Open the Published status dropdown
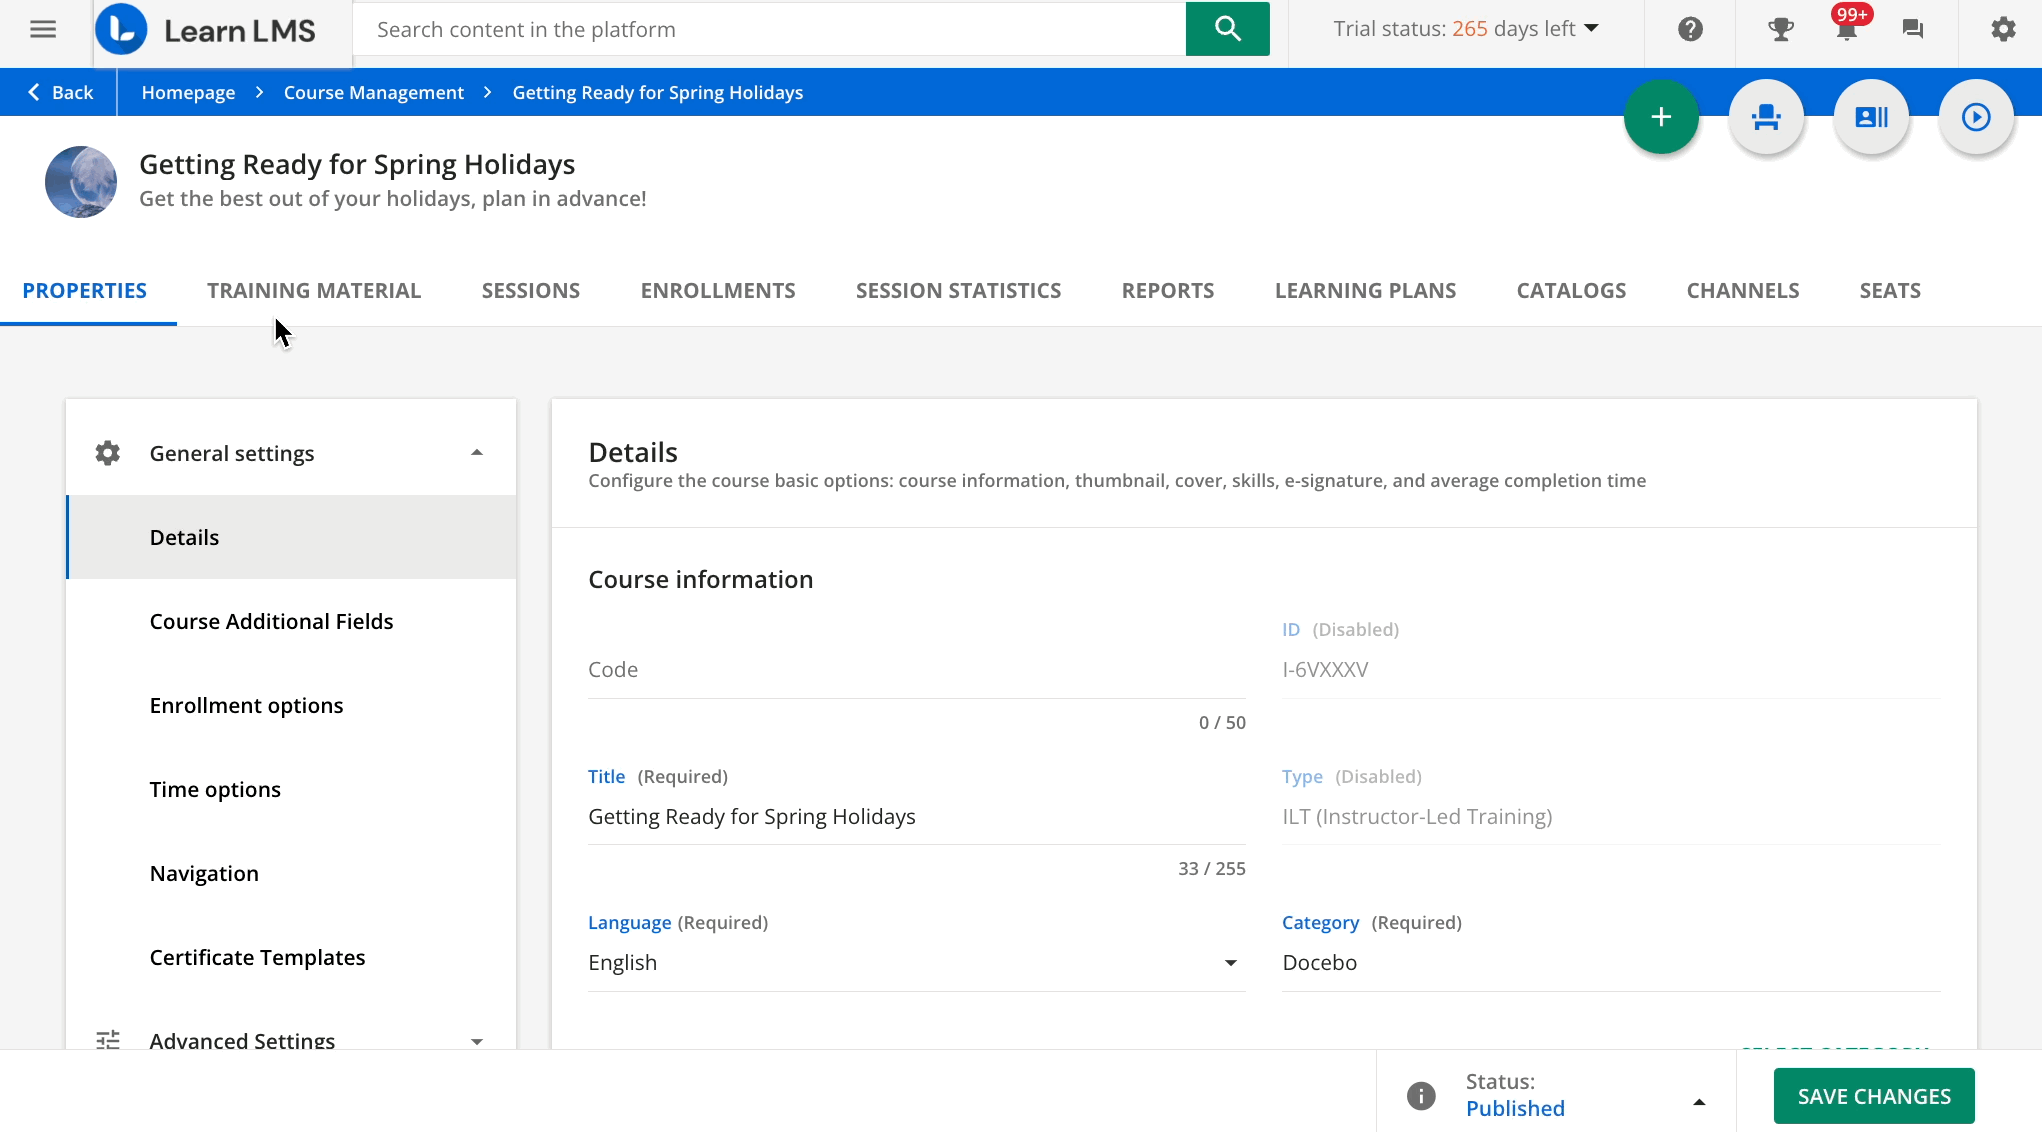The width and height of the screenshot is (2042, 1132). pyautogui.click(x=1698, y=1101)
